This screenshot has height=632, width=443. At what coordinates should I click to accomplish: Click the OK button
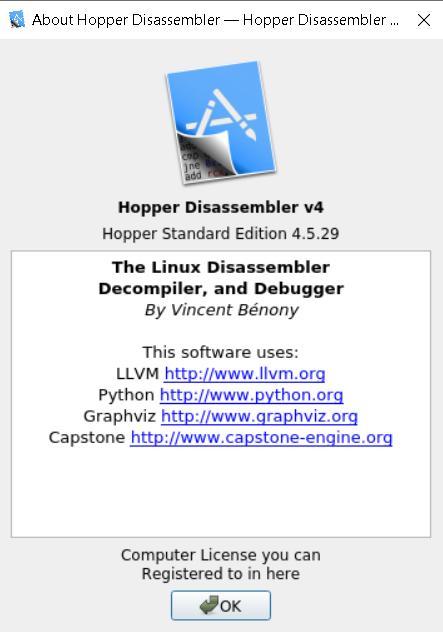click(x=220, y=605)
